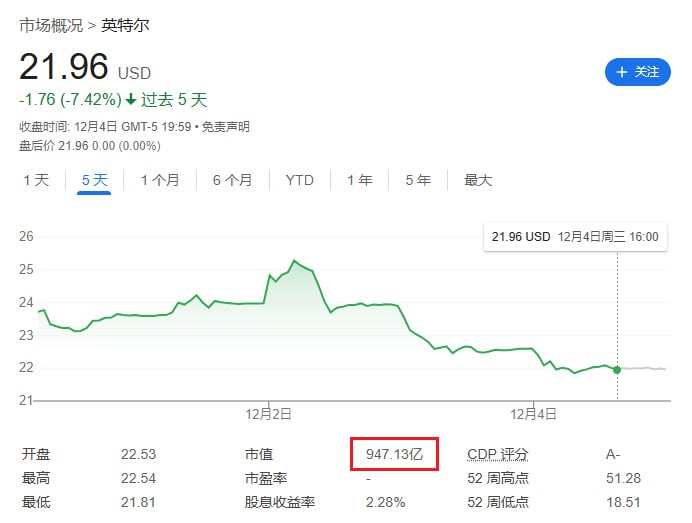Click the 26 y-axis label

[x=26, y=236]
